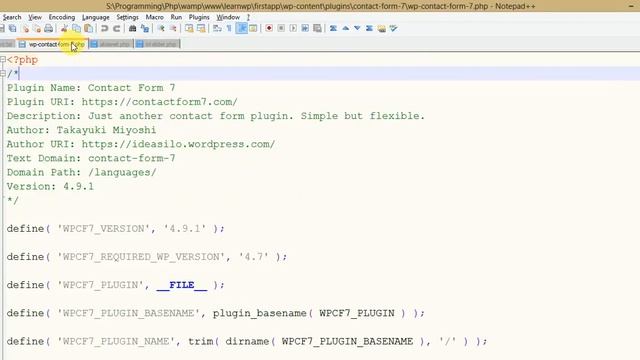Click the Stop Recording macro icon
The height and width of the screenshot is (360, 640).
(281, 28)
